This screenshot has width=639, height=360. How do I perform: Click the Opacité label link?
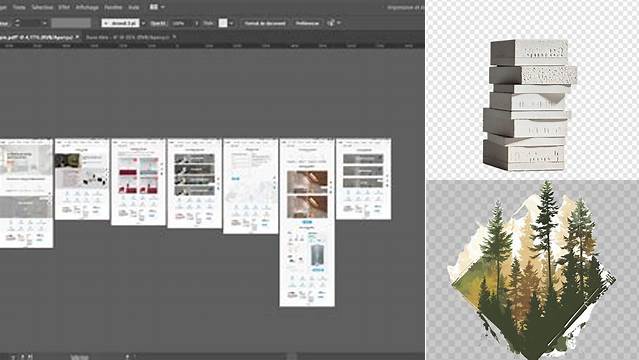[158, 23]
